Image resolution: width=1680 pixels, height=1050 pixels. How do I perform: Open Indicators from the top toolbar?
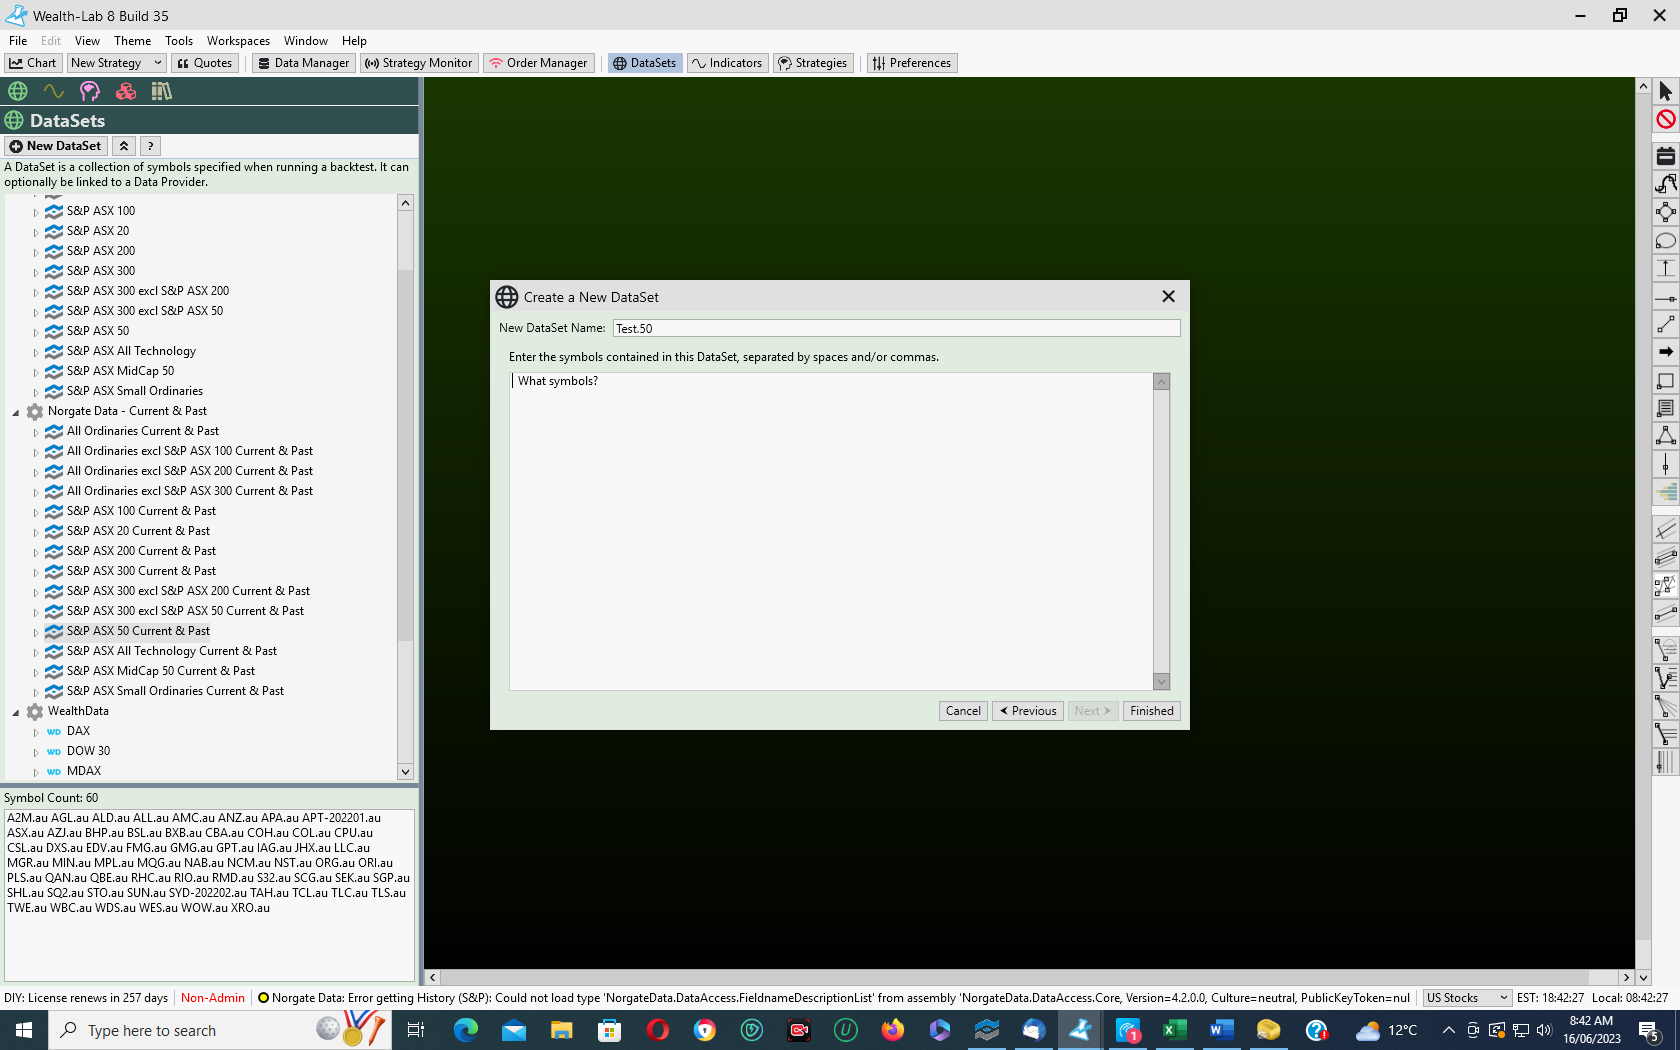pos(727,63)
